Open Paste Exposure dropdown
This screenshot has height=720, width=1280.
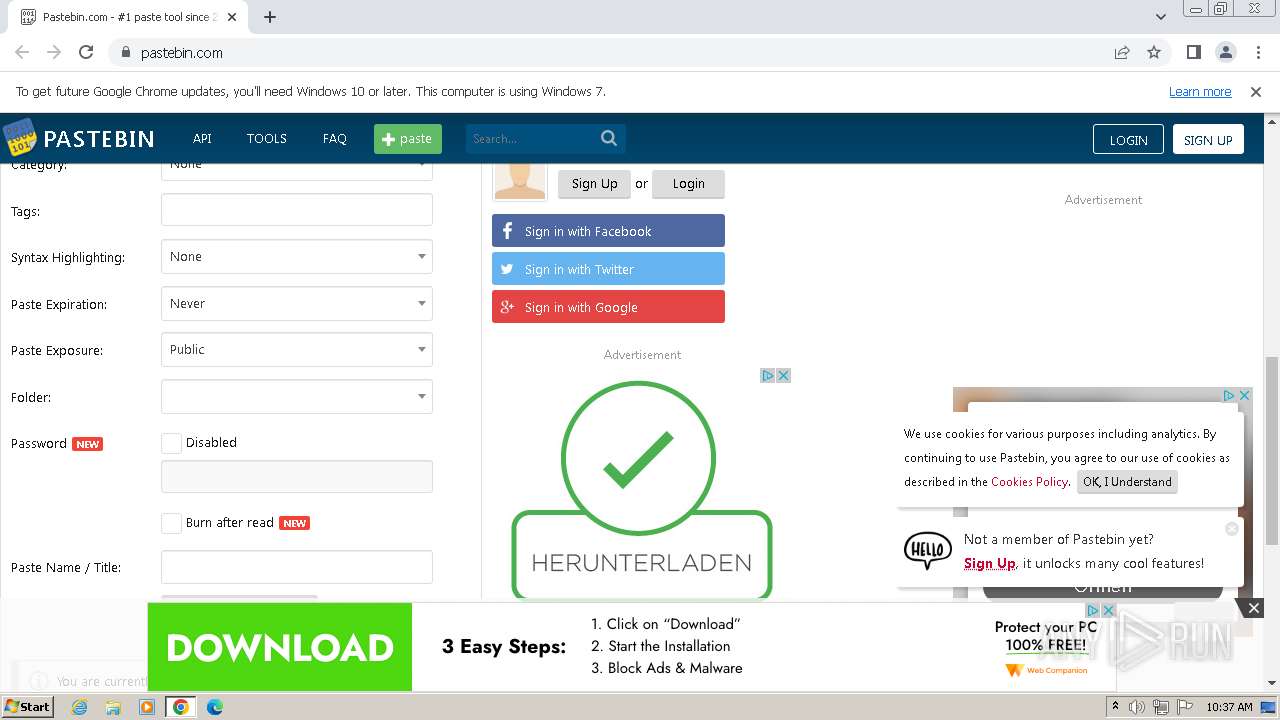pos(297,350)
